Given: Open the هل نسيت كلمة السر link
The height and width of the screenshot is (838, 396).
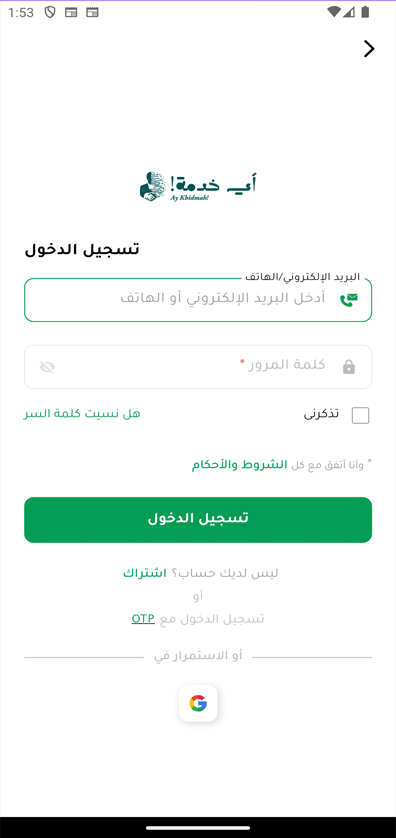Looking at the screenshot, I should (x=82, y=414).
